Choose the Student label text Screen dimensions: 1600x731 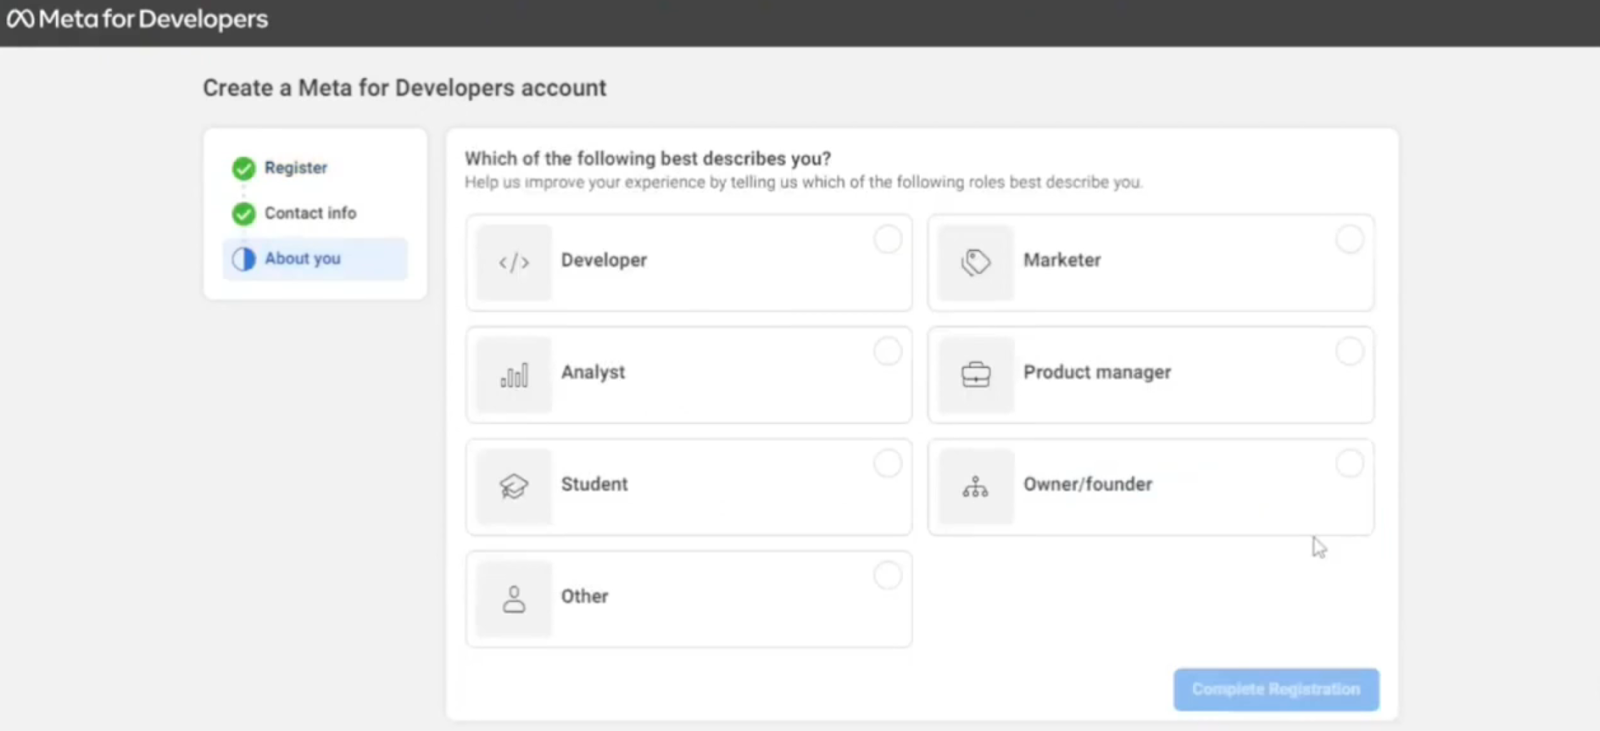point(594,484)
